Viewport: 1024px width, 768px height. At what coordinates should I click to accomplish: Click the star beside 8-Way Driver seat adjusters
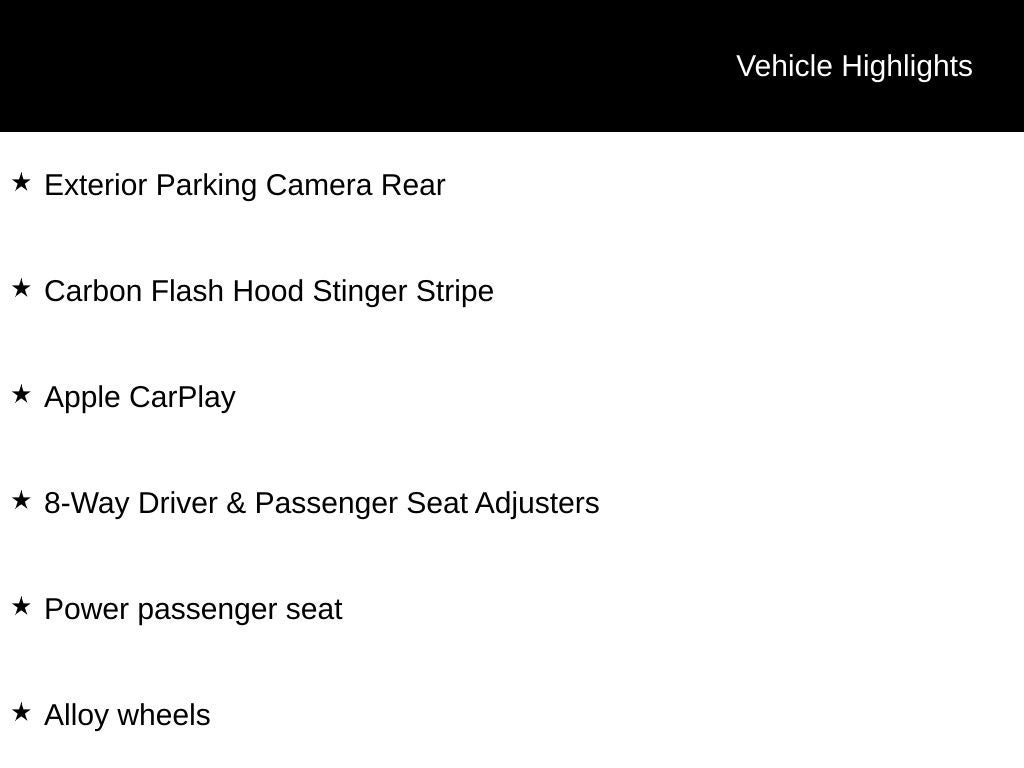pos(21,501)
